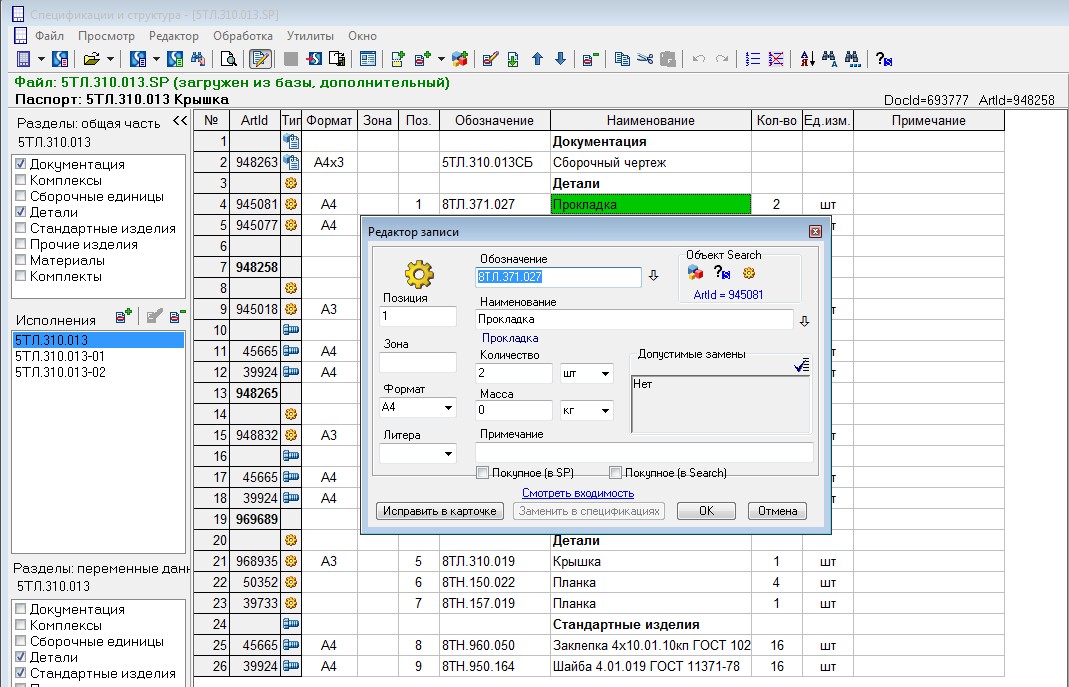Click the A-Я sort icon in toolbar

(808, 59)
